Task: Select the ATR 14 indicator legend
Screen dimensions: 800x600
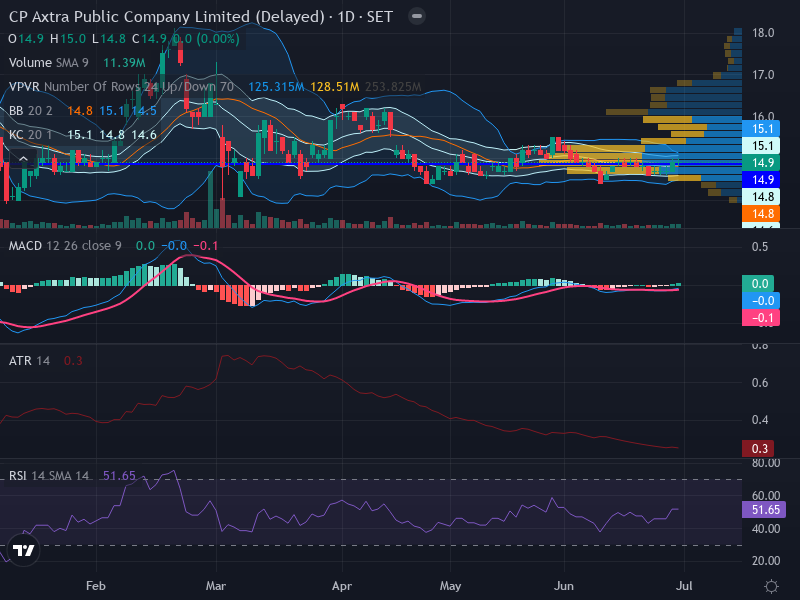Action: pos(30,361)
